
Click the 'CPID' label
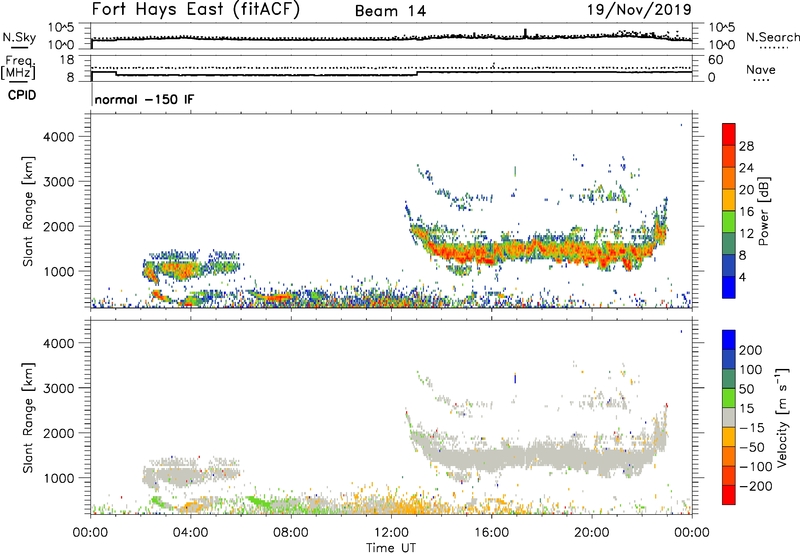click(22, 95)
